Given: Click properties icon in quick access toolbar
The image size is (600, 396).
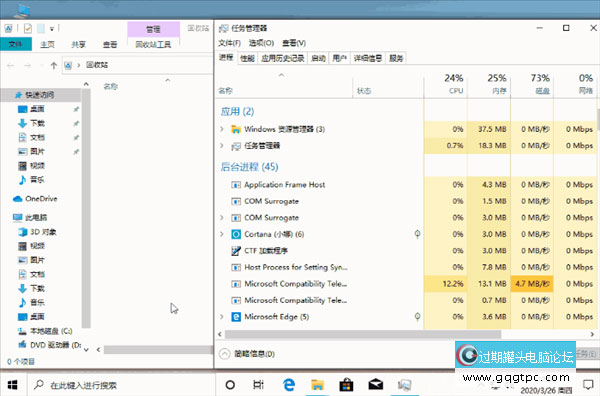Looking at the screenshot, I should (28, 28).
